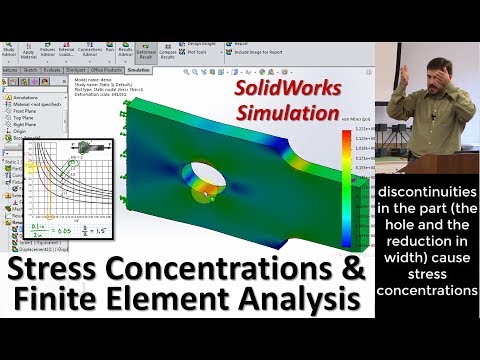Open Fixtures Advisor
The image size is (480, 360).
[x=47, y=49]
